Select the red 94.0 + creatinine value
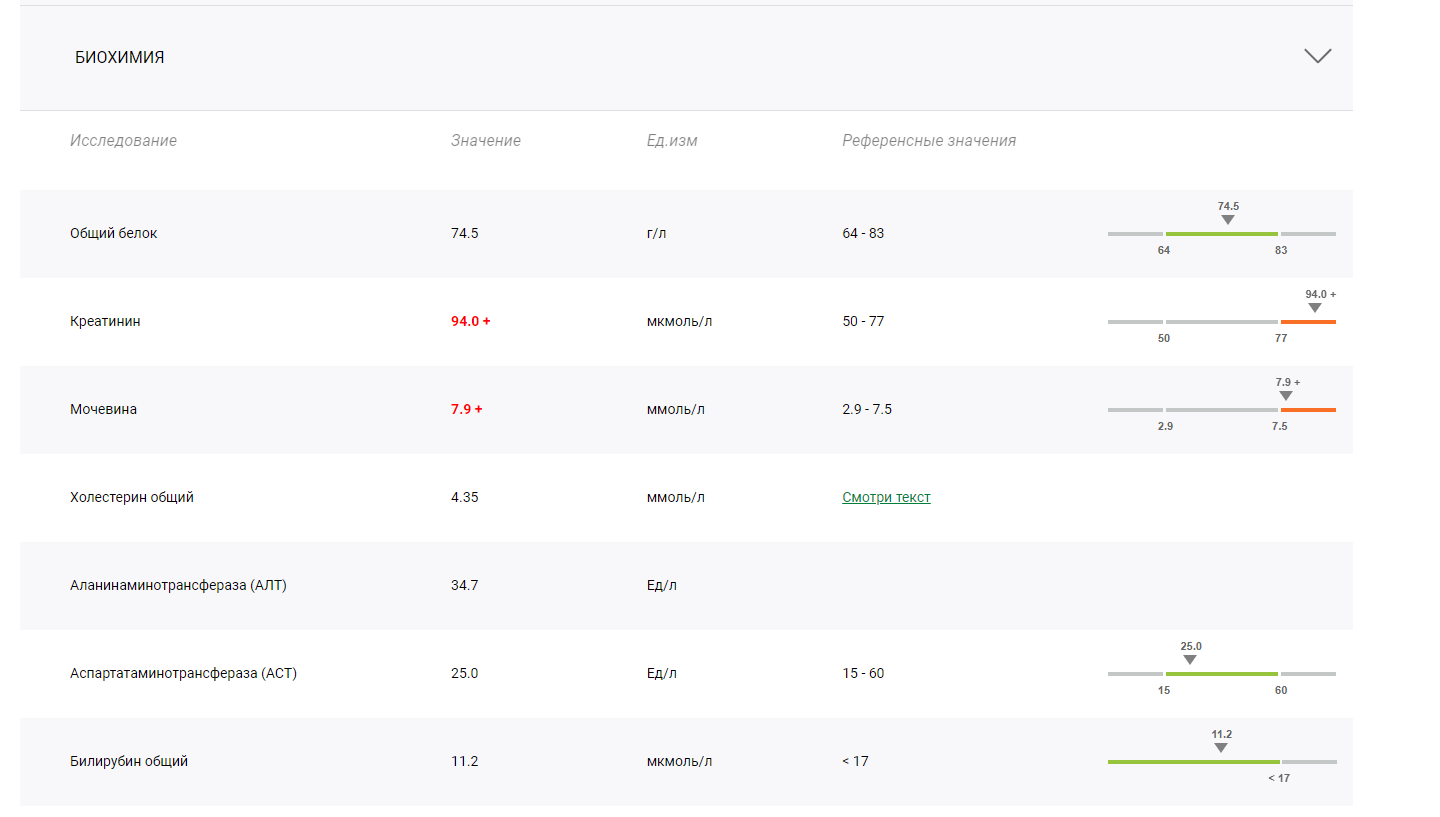Image resolution: width=1440 pixels, height=817 pixels. tap(470, 321)
